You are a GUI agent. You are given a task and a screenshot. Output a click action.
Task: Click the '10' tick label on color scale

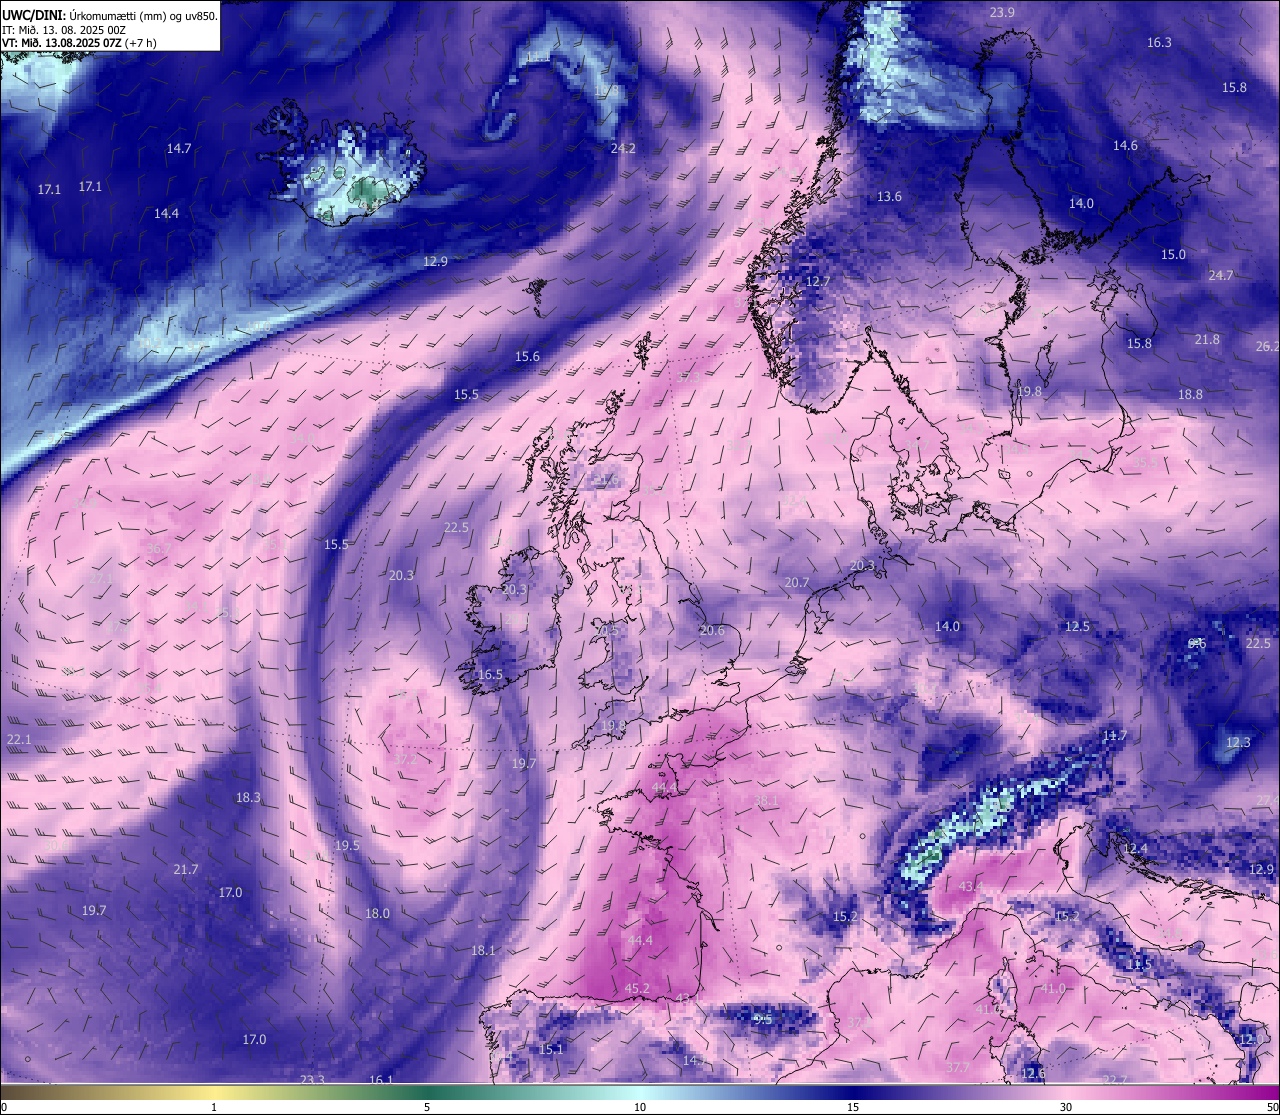click(x=640, y=1107)
